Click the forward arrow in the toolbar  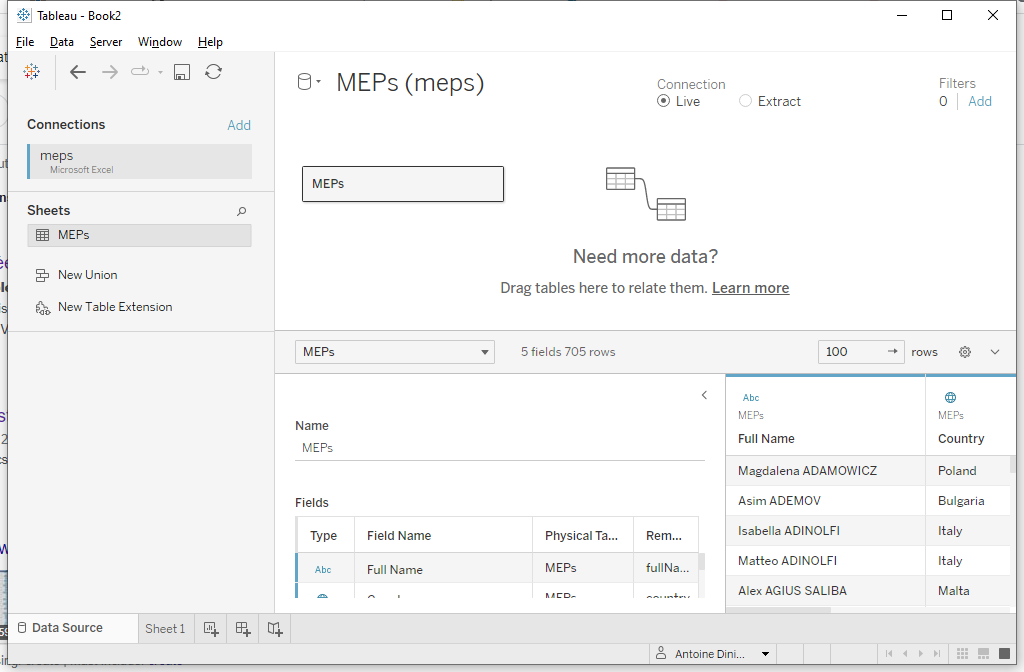[x=110, y=72]
